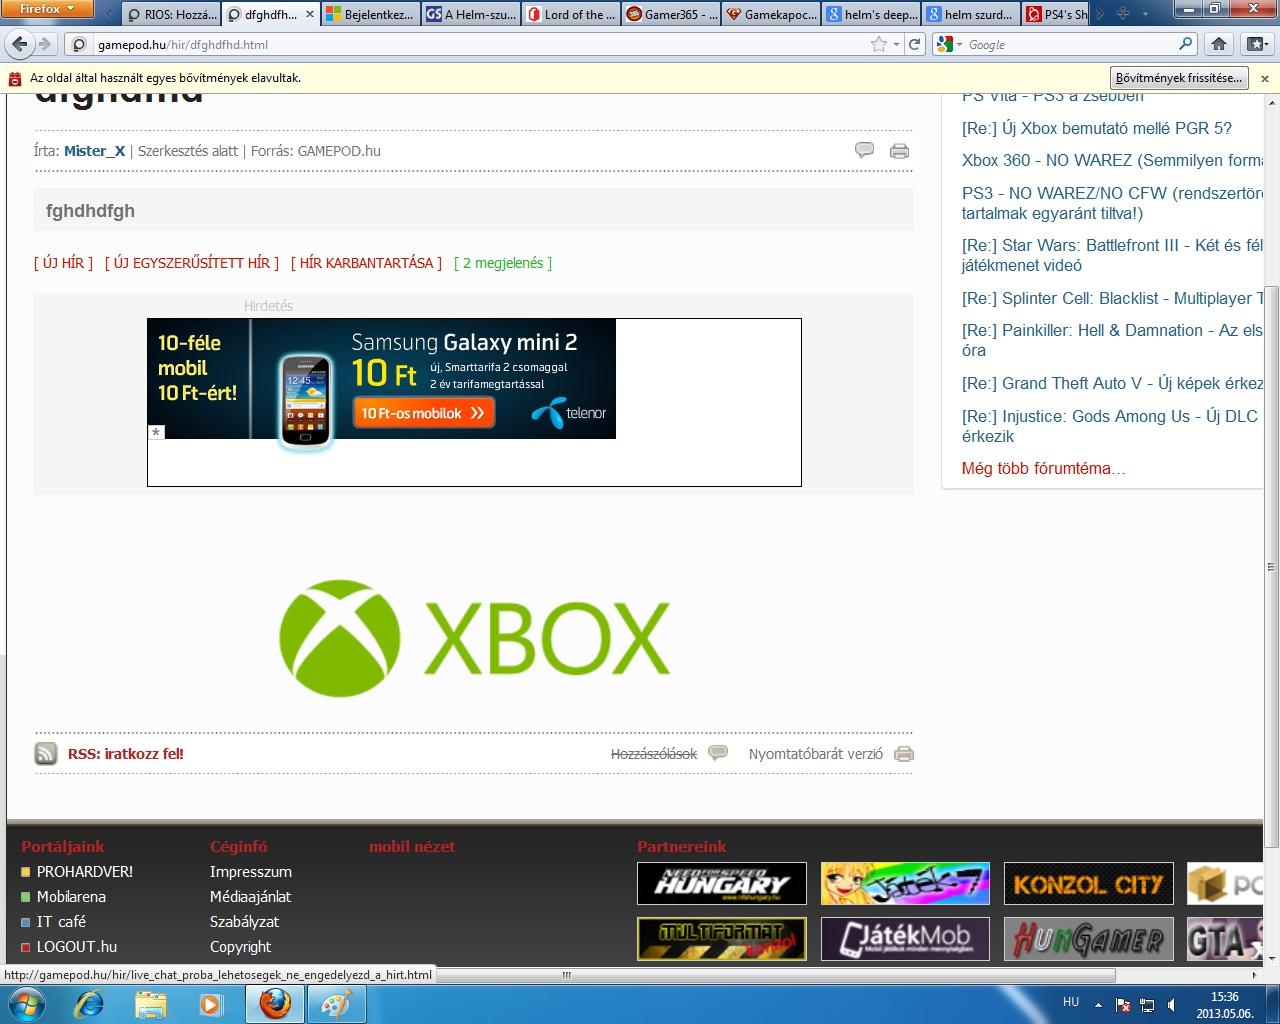Launch Paint from the taskbar
This screenshot has width=1280, height=1024.
tap(335, 1002)
